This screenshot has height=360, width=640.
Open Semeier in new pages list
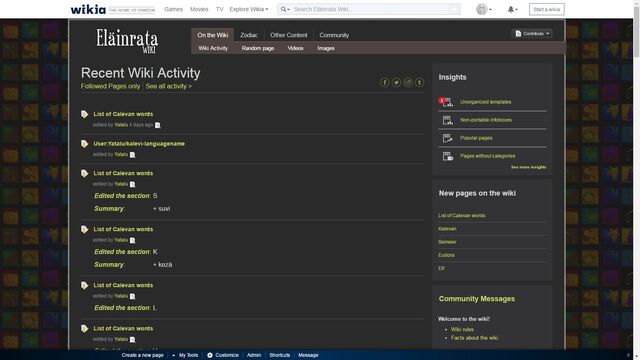click(447, 242)
